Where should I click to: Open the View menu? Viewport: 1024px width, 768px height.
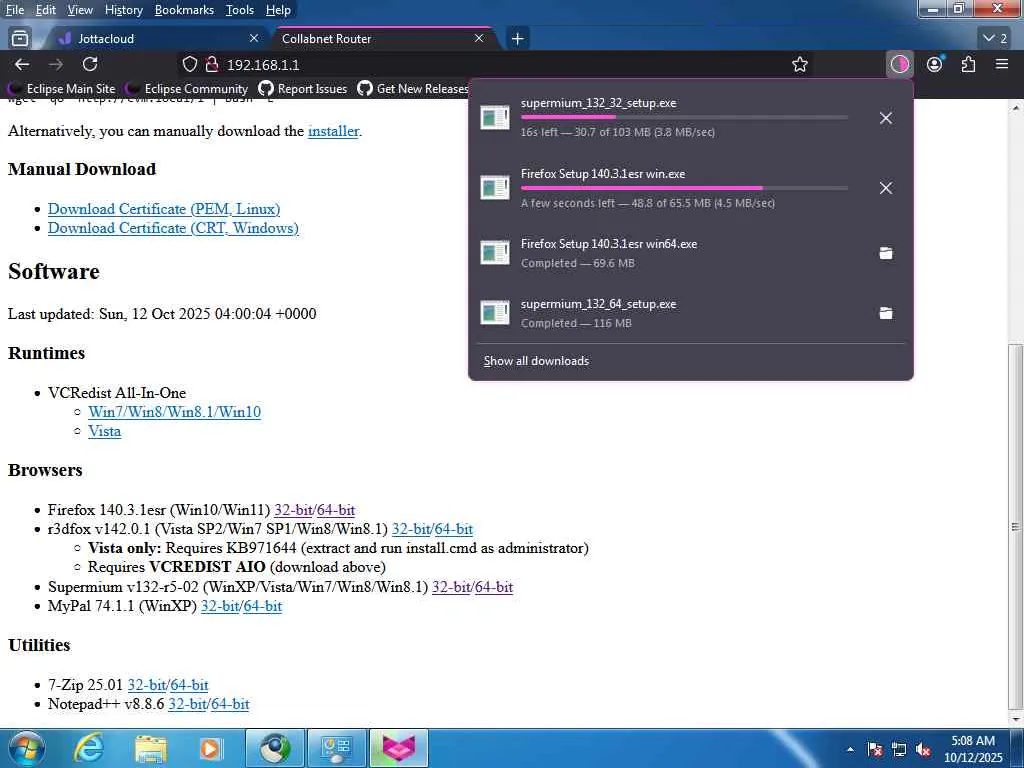tap(80, 10)
